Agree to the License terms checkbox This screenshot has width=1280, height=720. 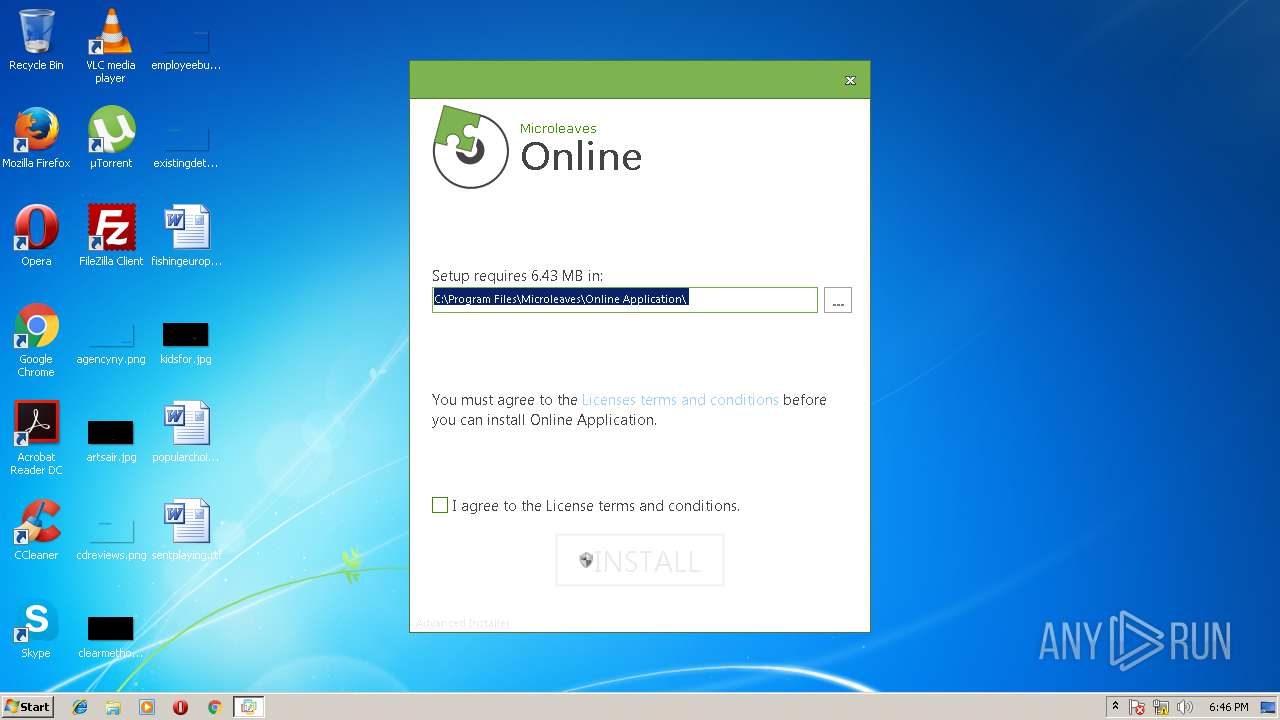(440, 505)
